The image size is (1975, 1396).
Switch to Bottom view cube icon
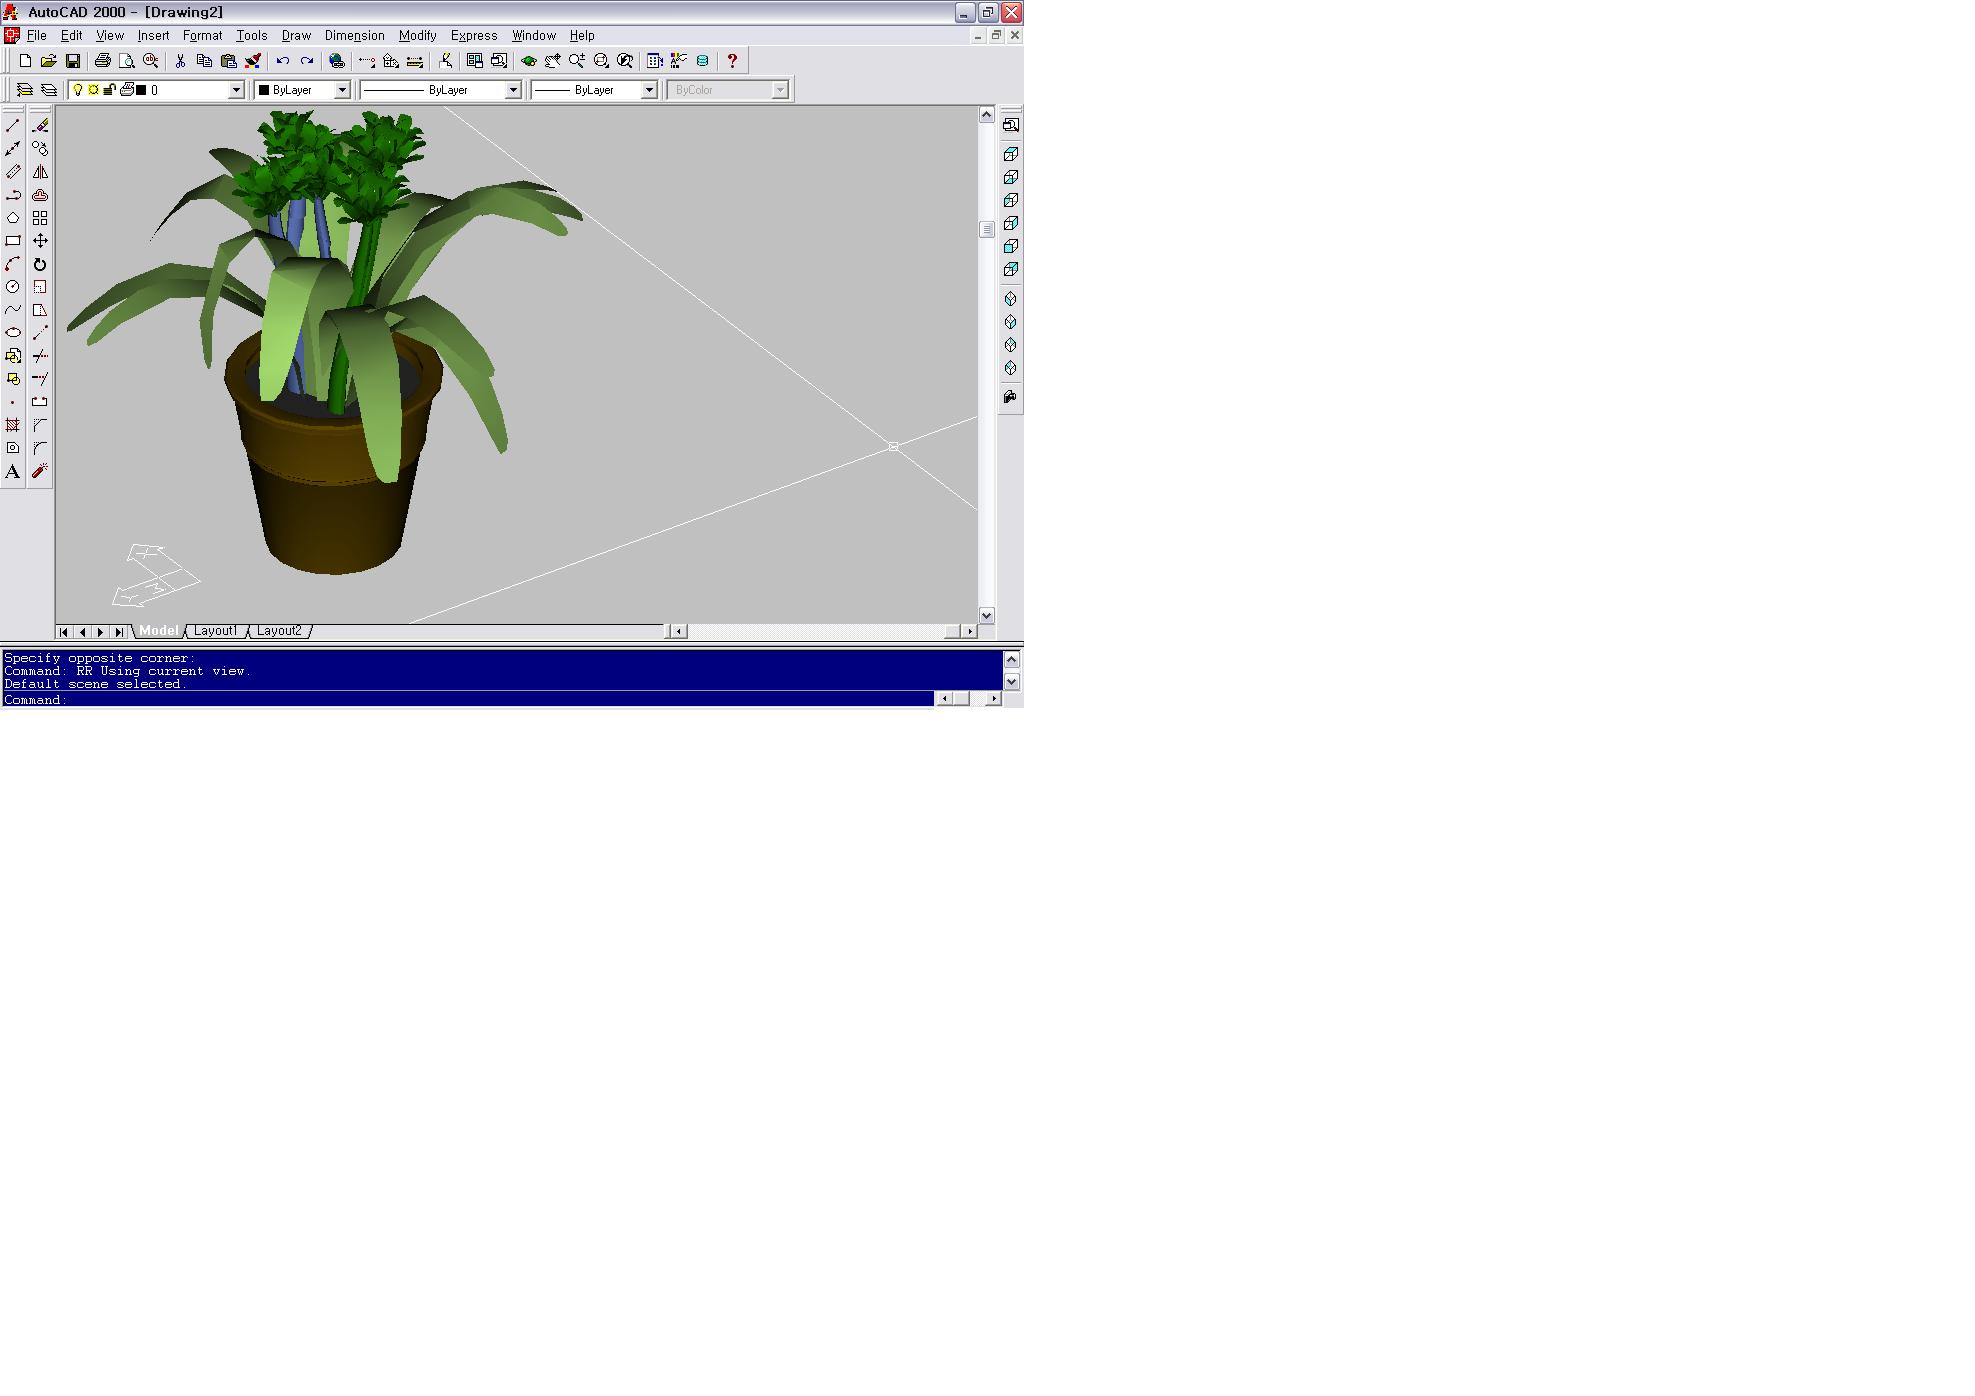(1011, 177)
